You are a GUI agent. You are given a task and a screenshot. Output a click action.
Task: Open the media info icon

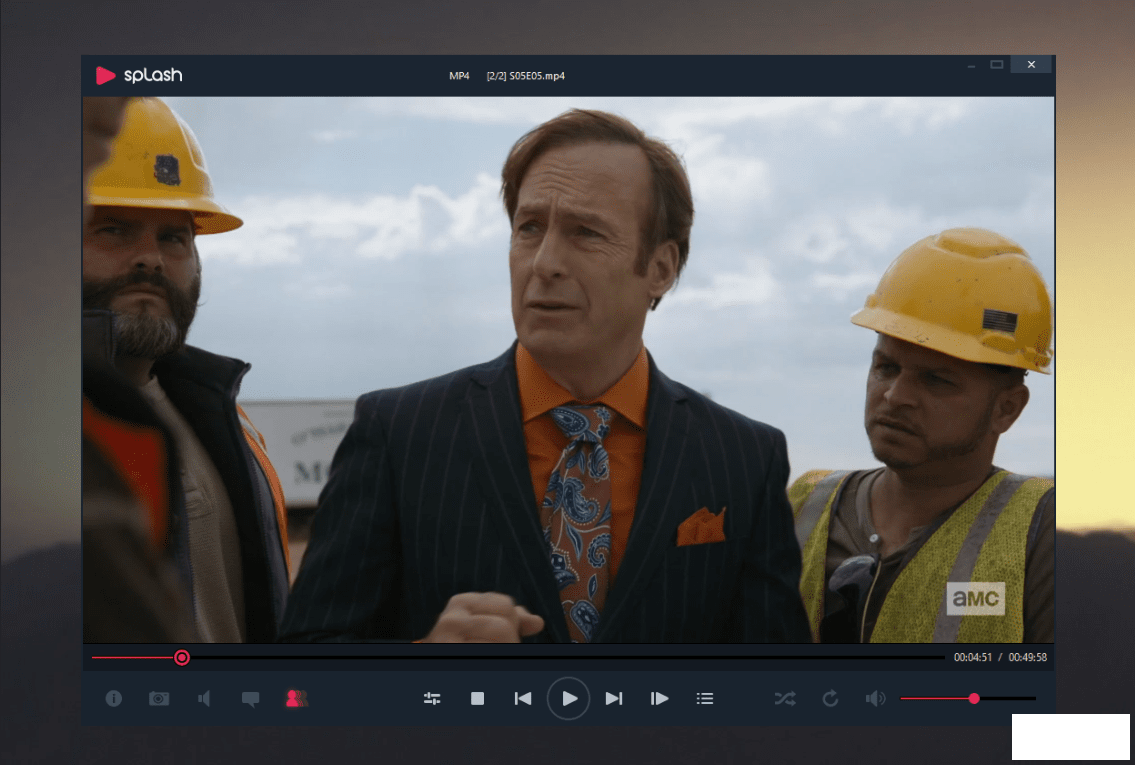click(x=114, y=698)
